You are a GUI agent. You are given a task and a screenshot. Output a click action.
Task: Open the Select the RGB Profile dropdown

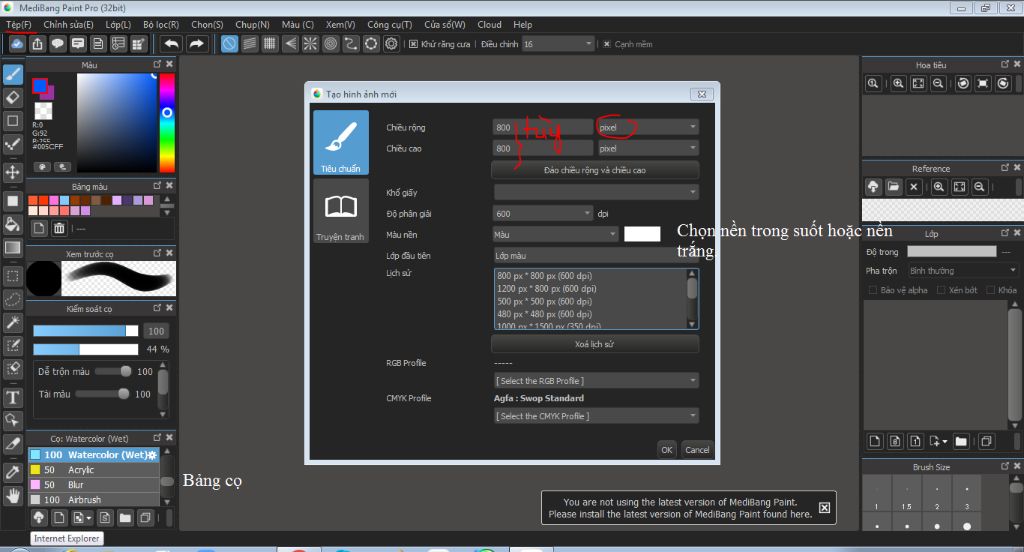(x=596, y=381)
